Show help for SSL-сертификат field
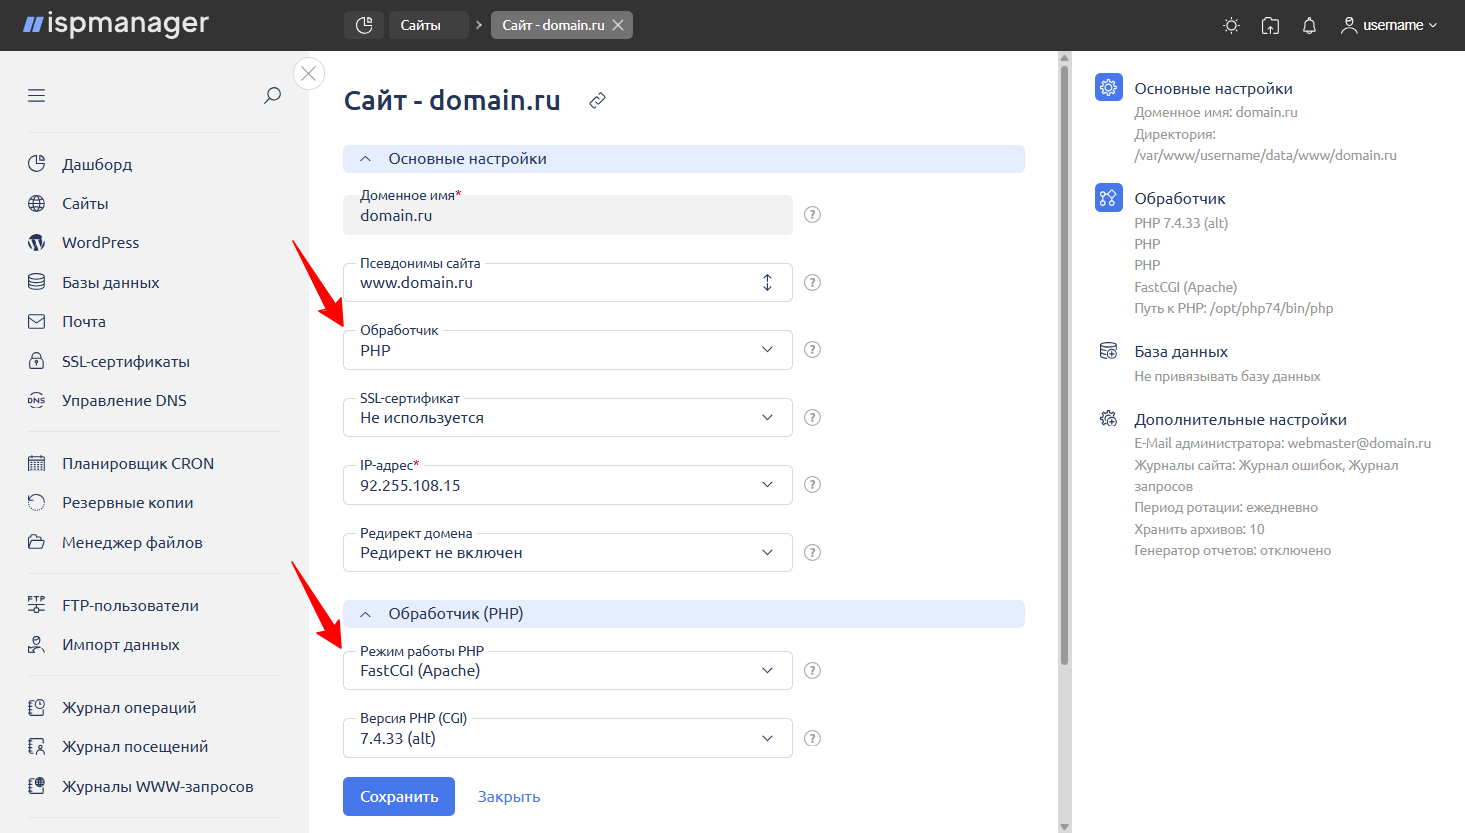This screenshot has height=833, width=1465. pos(812,418)
